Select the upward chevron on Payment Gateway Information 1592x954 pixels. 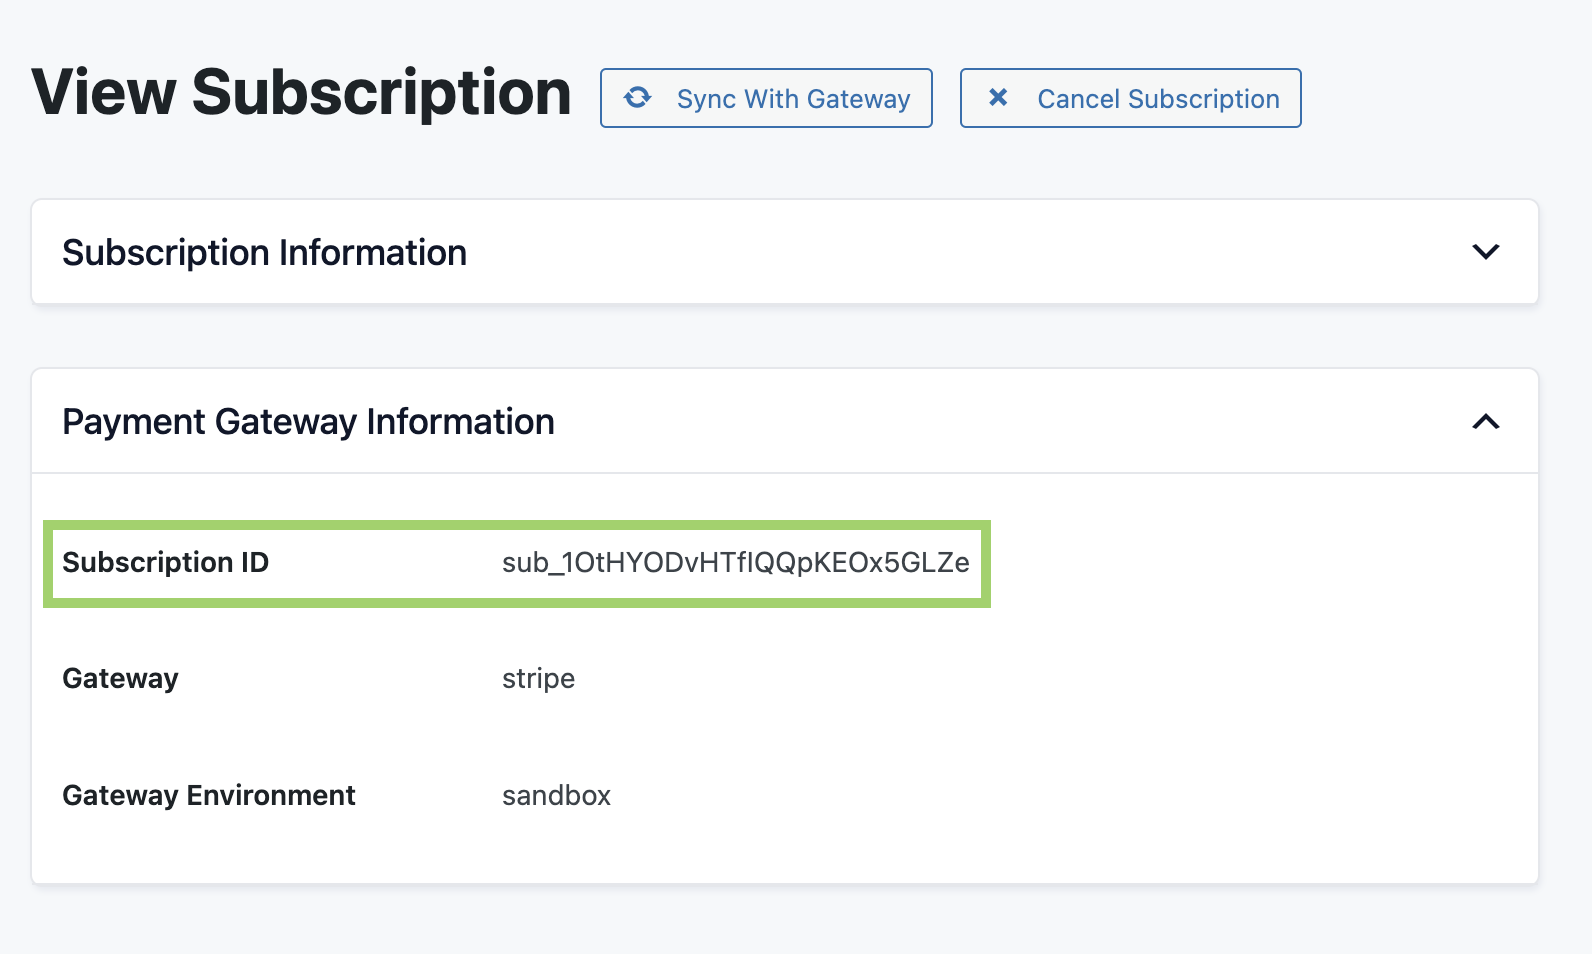coord(1486,421)
